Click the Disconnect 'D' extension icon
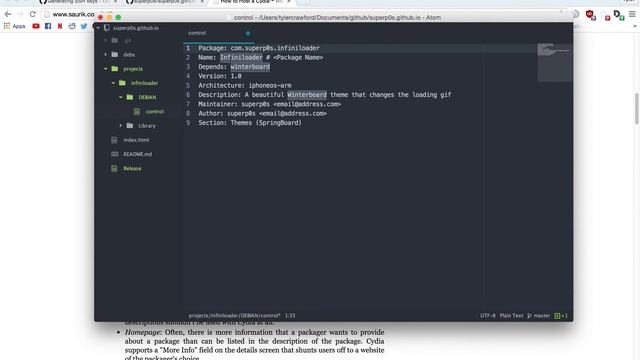Image resolution: width=640 pixels, height=360 pixels. point(618,15)
